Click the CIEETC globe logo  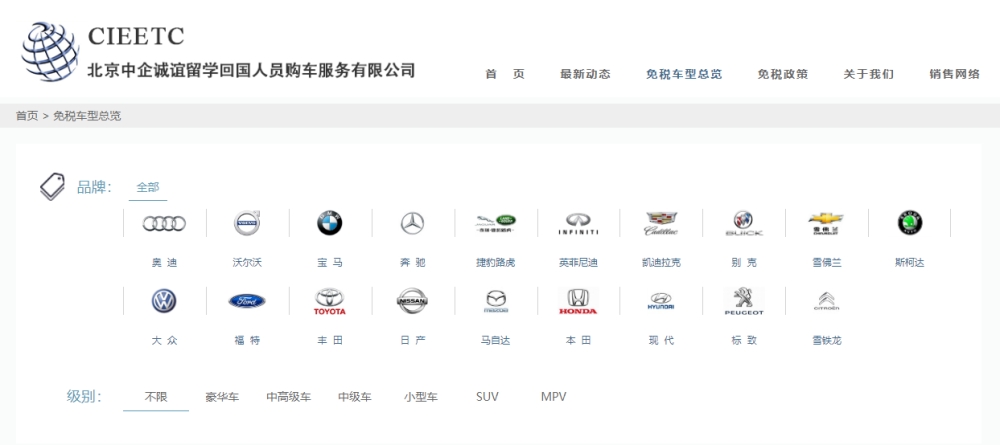pyautogui.click(x=50, y=51)
